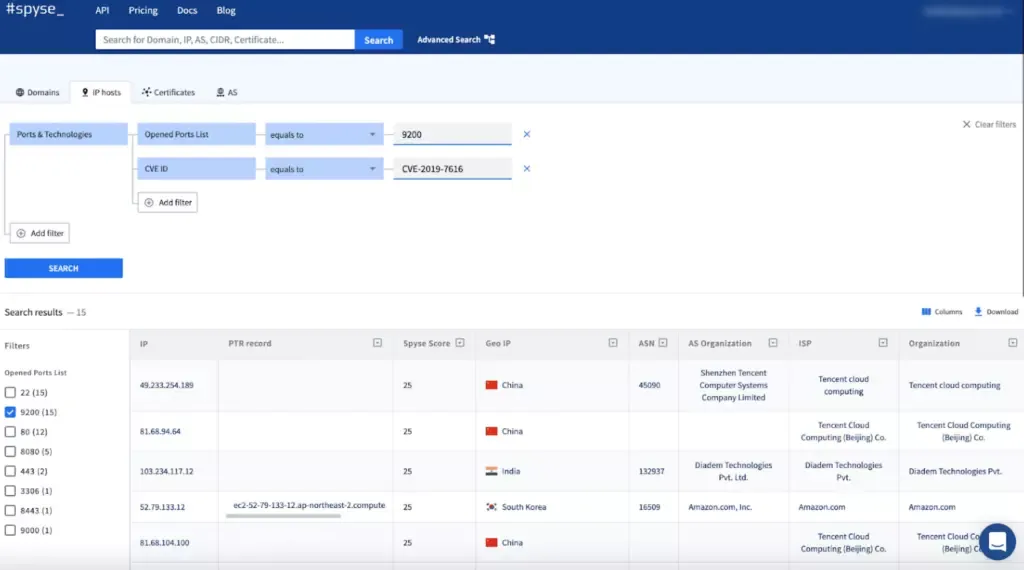Open the Spyse logo home link
Viewport: 1024px width, 570px height.
pyautogui.click(x=35, y=10)
